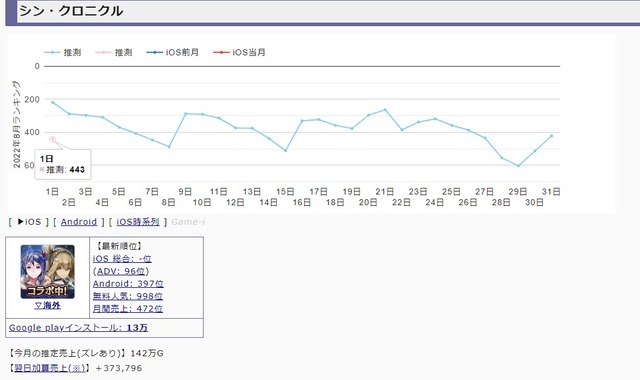Click the pink data point for 1日
The image size is (640, 380).
[x=52, y=140]
